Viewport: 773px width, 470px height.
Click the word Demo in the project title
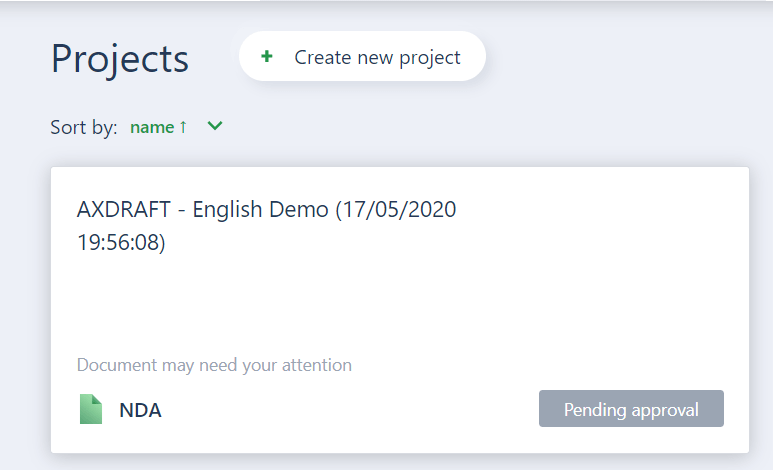point(299,210)
